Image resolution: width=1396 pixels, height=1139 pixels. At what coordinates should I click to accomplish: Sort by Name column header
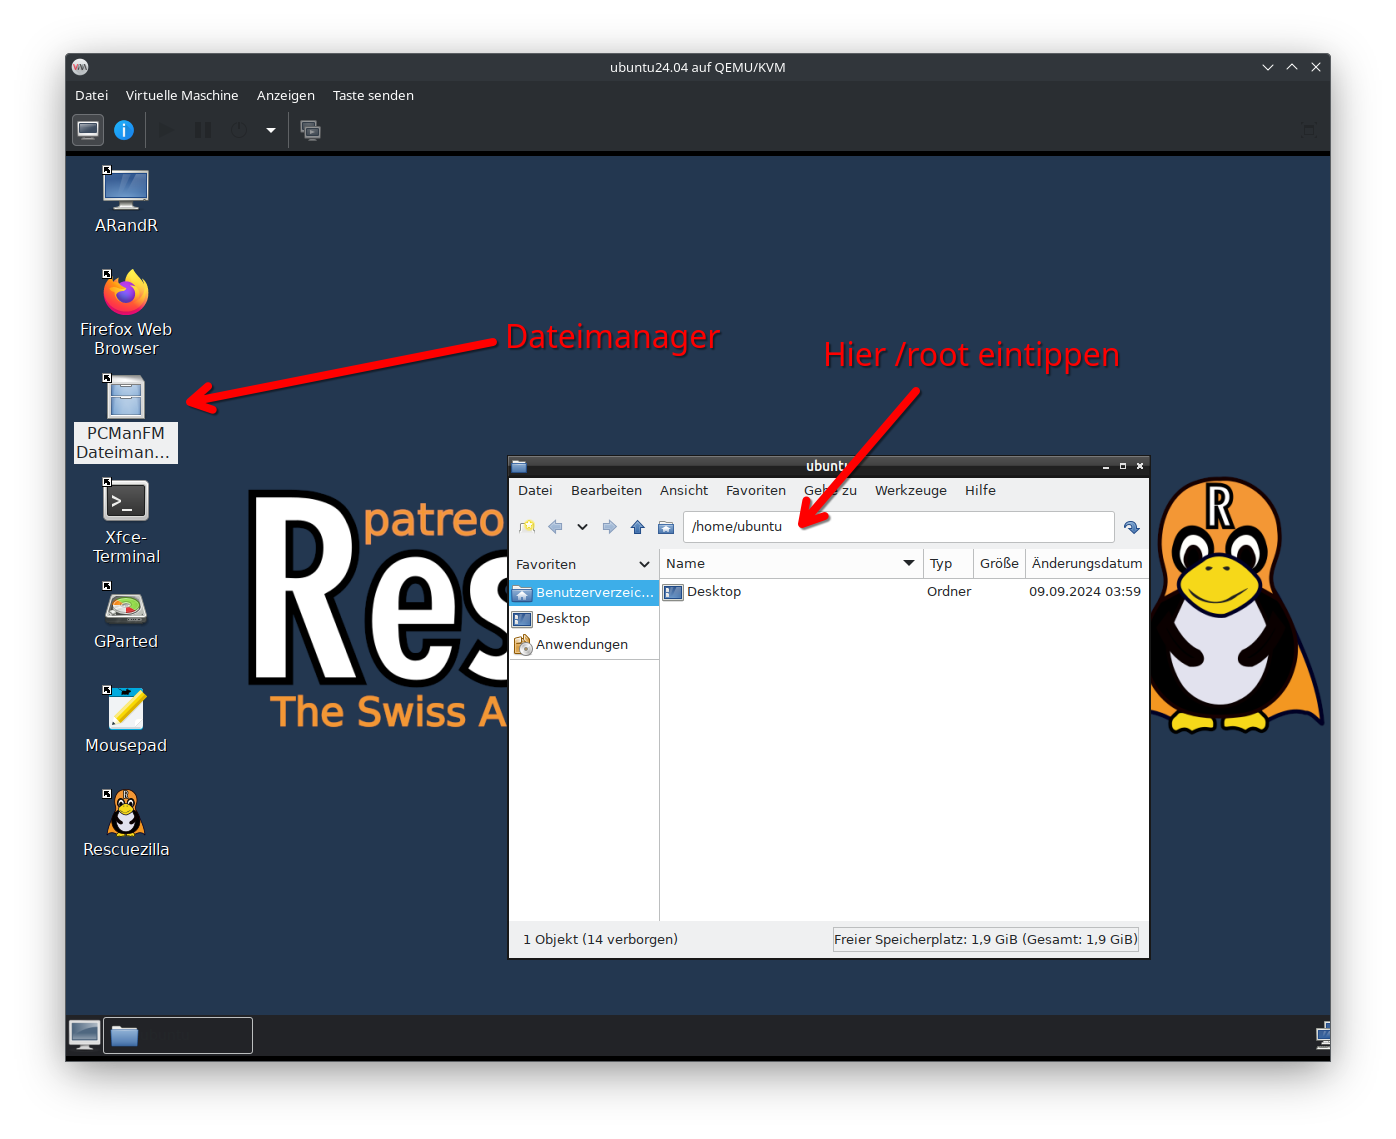791,564
